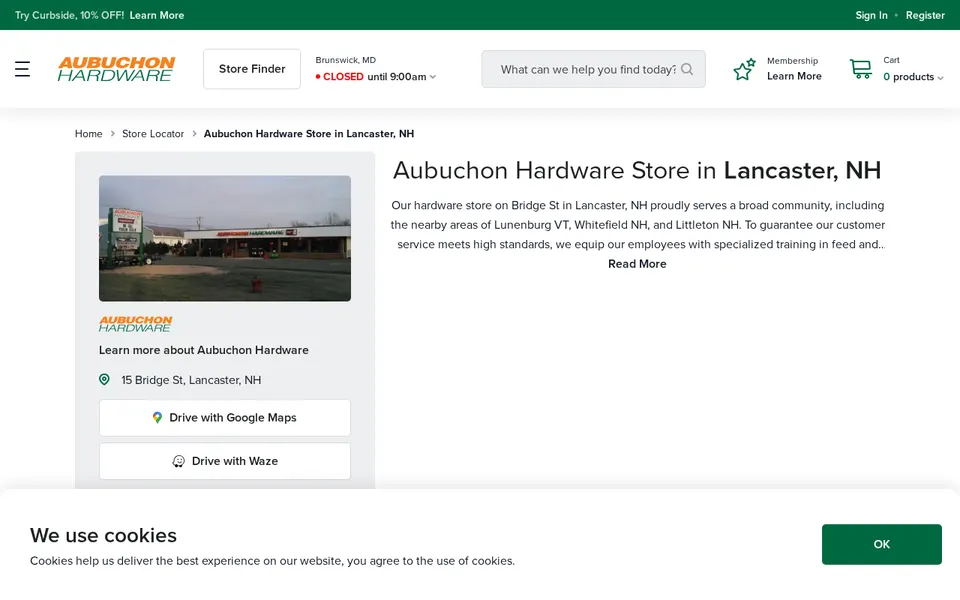Screen dimensions: 960x600
Task: Open the hamburger menu icon
Action: [22, 69]
